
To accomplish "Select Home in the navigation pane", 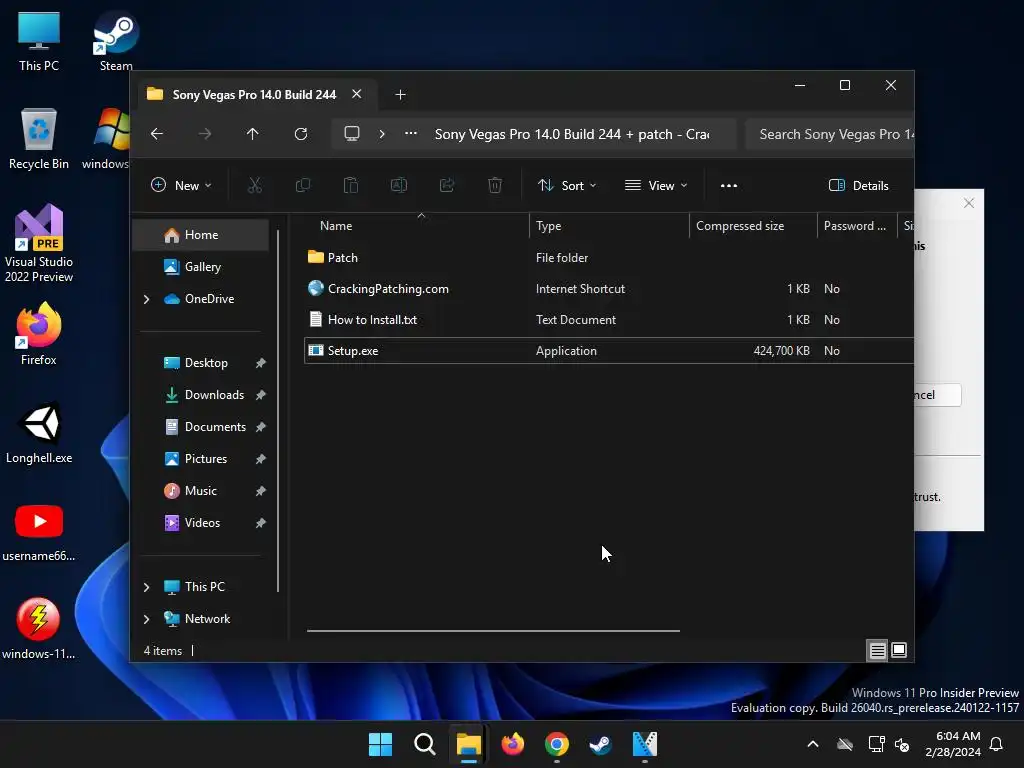I will 200,235.
